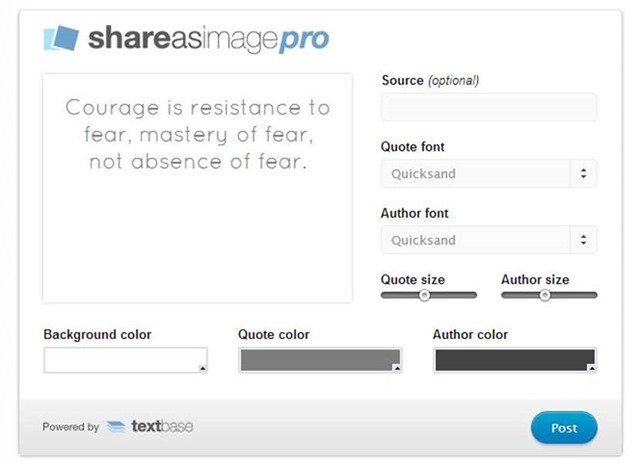Select the gray Quote color swatch

[x=319, y=360]
